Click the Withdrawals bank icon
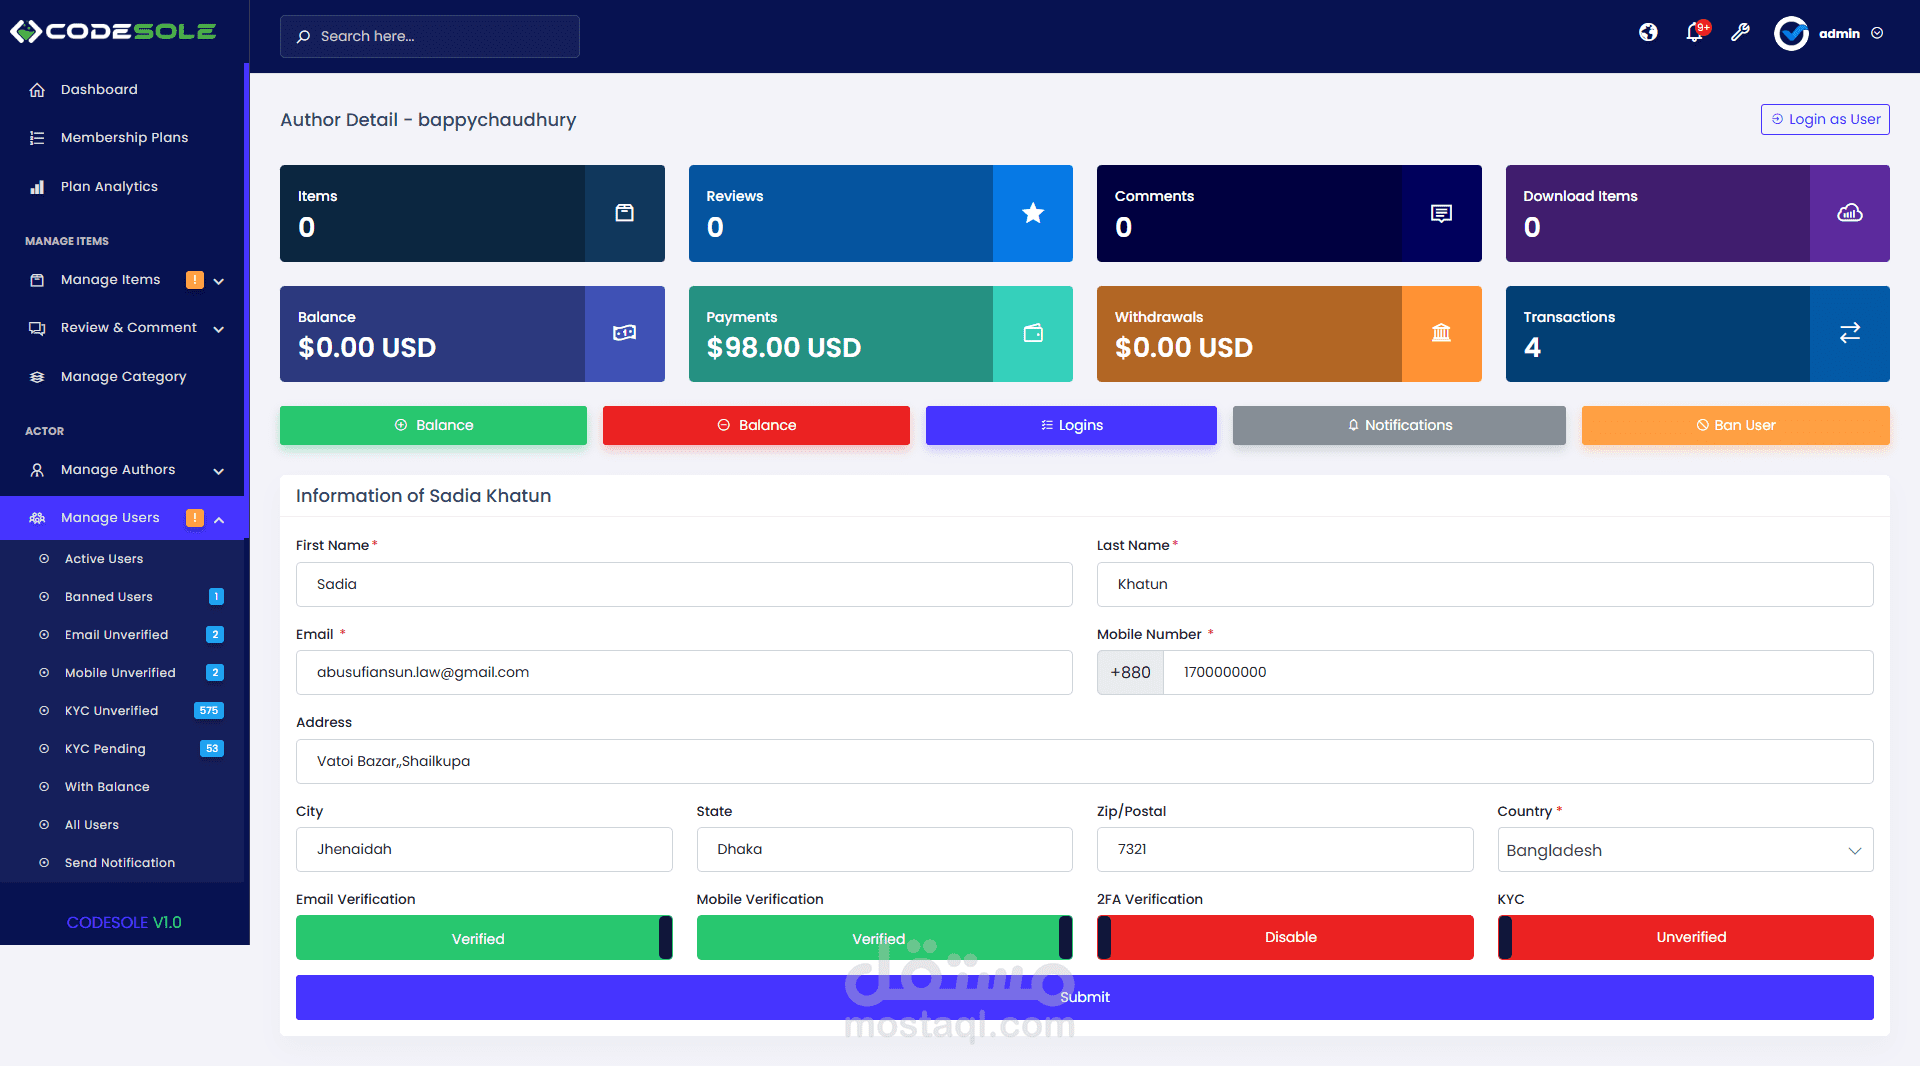Image resolution: width=1920 pixels, height=1066 pixels. tap(1441, 333)
